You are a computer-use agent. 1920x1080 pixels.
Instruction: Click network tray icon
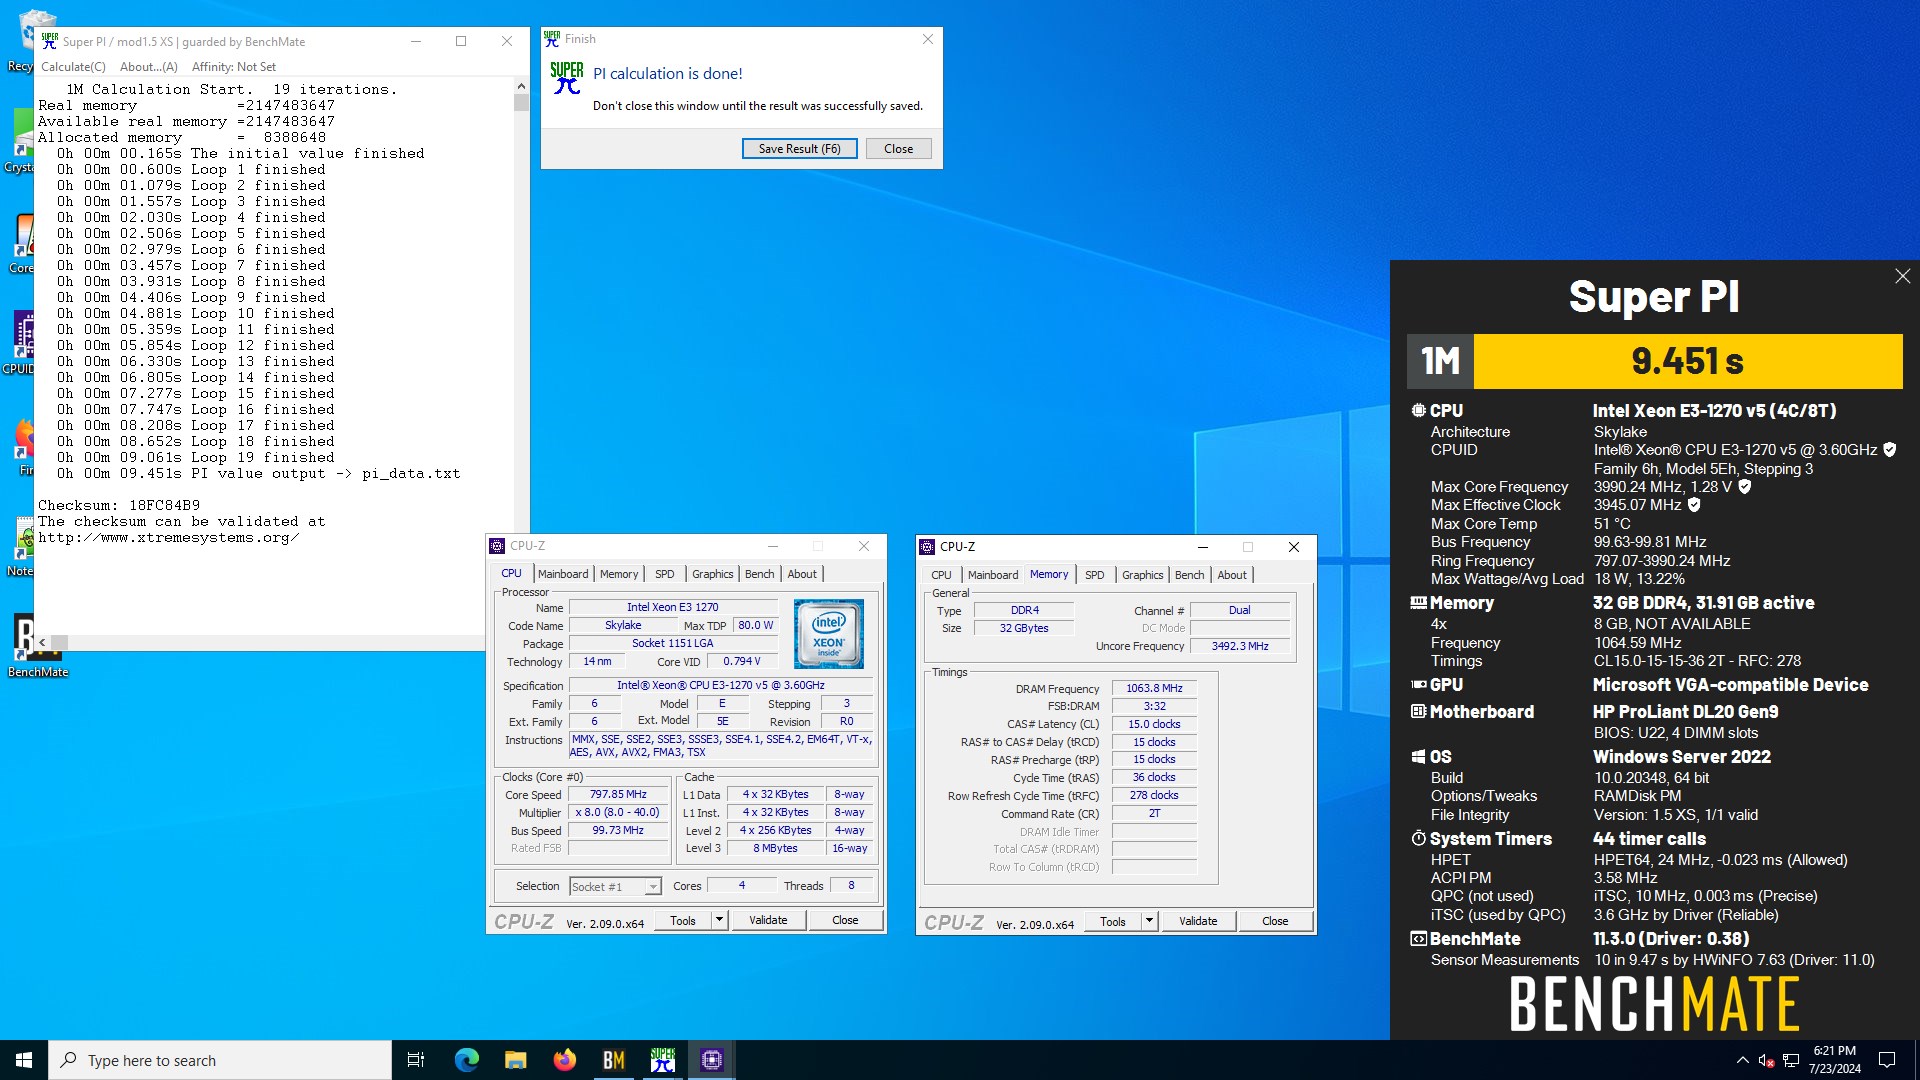1791,1060
